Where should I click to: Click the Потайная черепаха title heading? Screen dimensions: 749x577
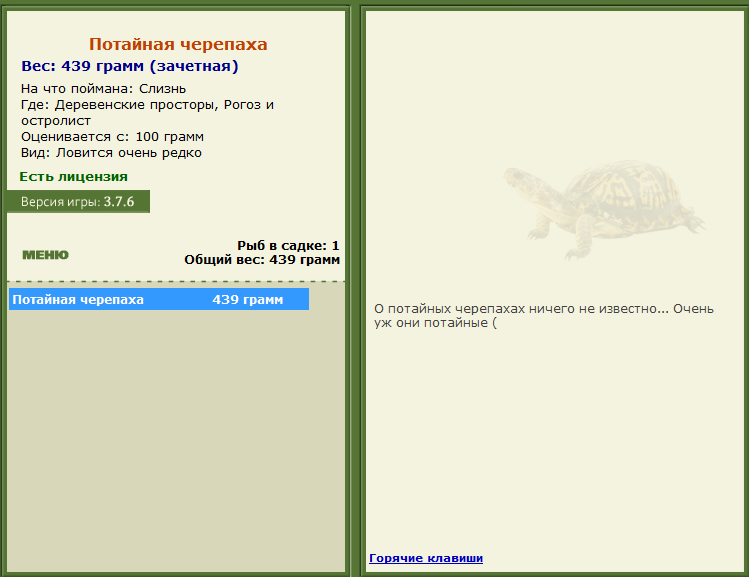pos(178,44)
